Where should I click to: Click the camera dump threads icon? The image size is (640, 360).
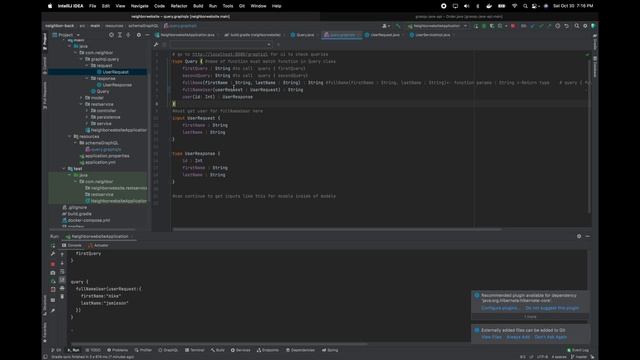pos(53,273)
